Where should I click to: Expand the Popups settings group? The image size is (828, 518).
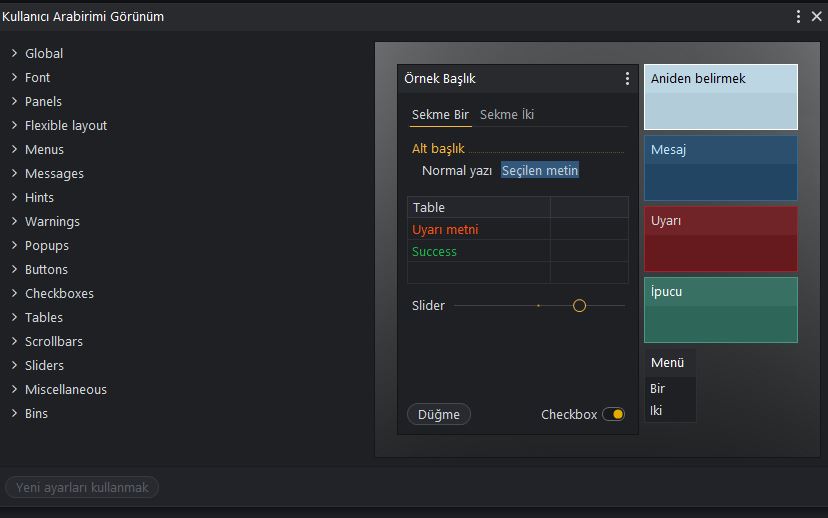pos(14,246)
